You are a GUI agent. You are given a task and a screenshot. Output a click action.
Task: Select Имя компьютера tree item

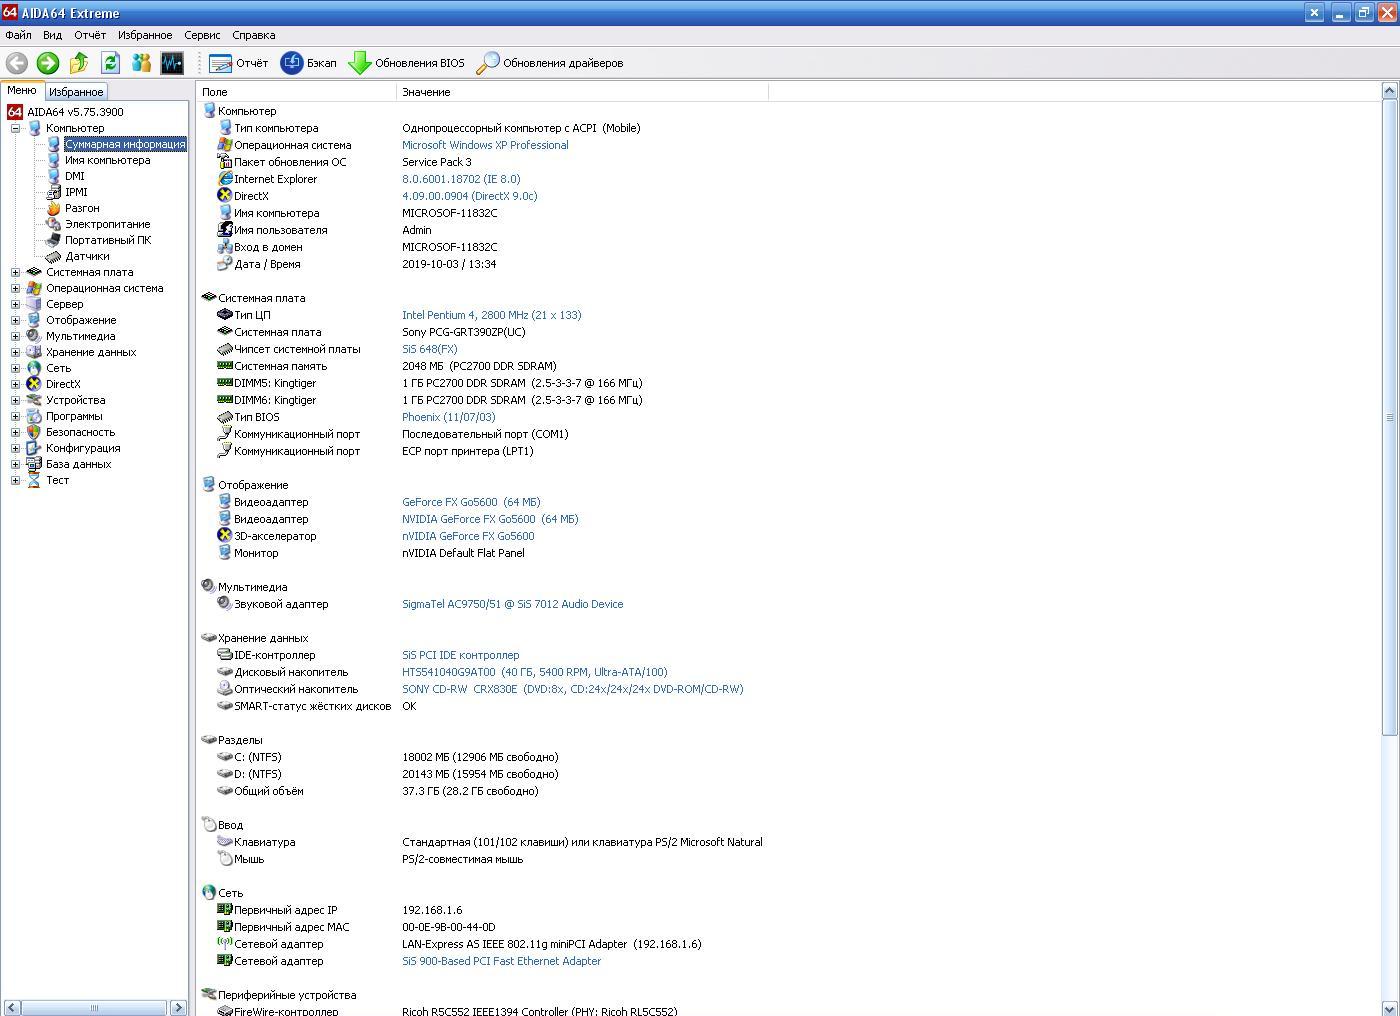pyautogui.click(x=108, y=160)
